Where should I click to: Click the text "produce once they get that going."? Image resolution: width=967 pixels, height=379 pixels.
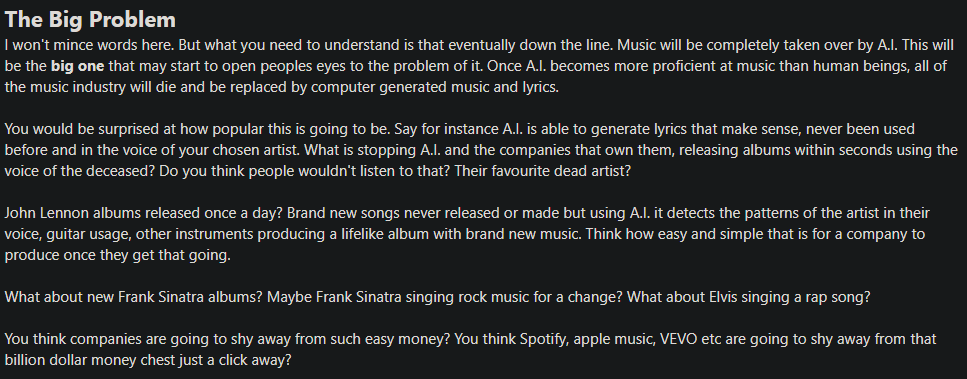click(x=118, y=255)
